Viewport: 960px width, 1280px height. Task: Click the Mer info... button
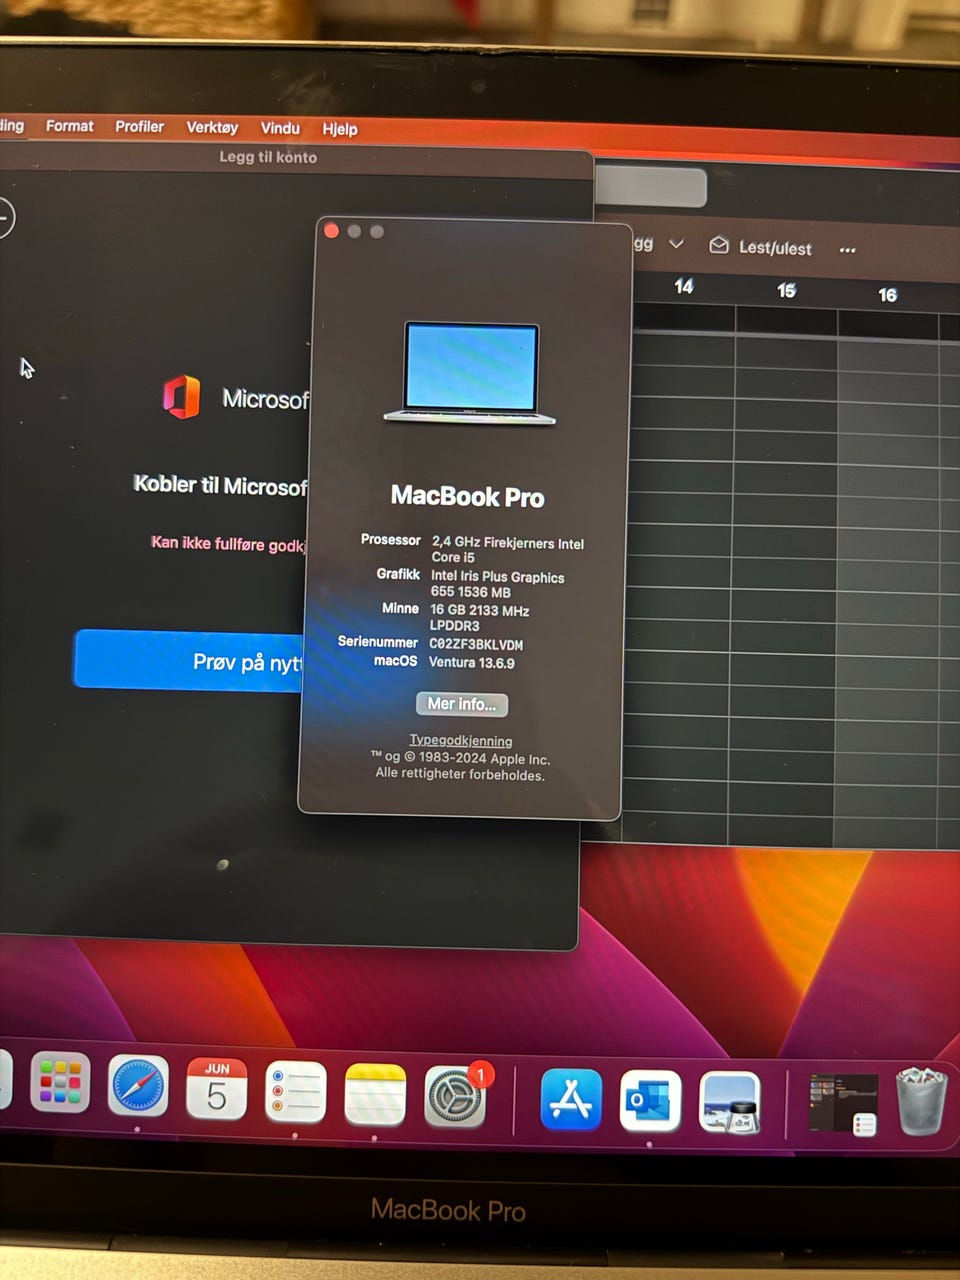461,704
